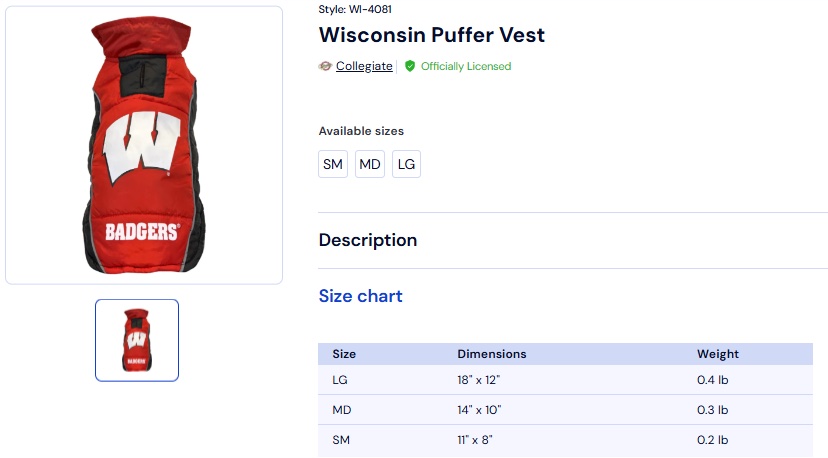This screenshot has height=458, width=828.
Task: Click the Weight column header
Action: click(x=718, y=354)
